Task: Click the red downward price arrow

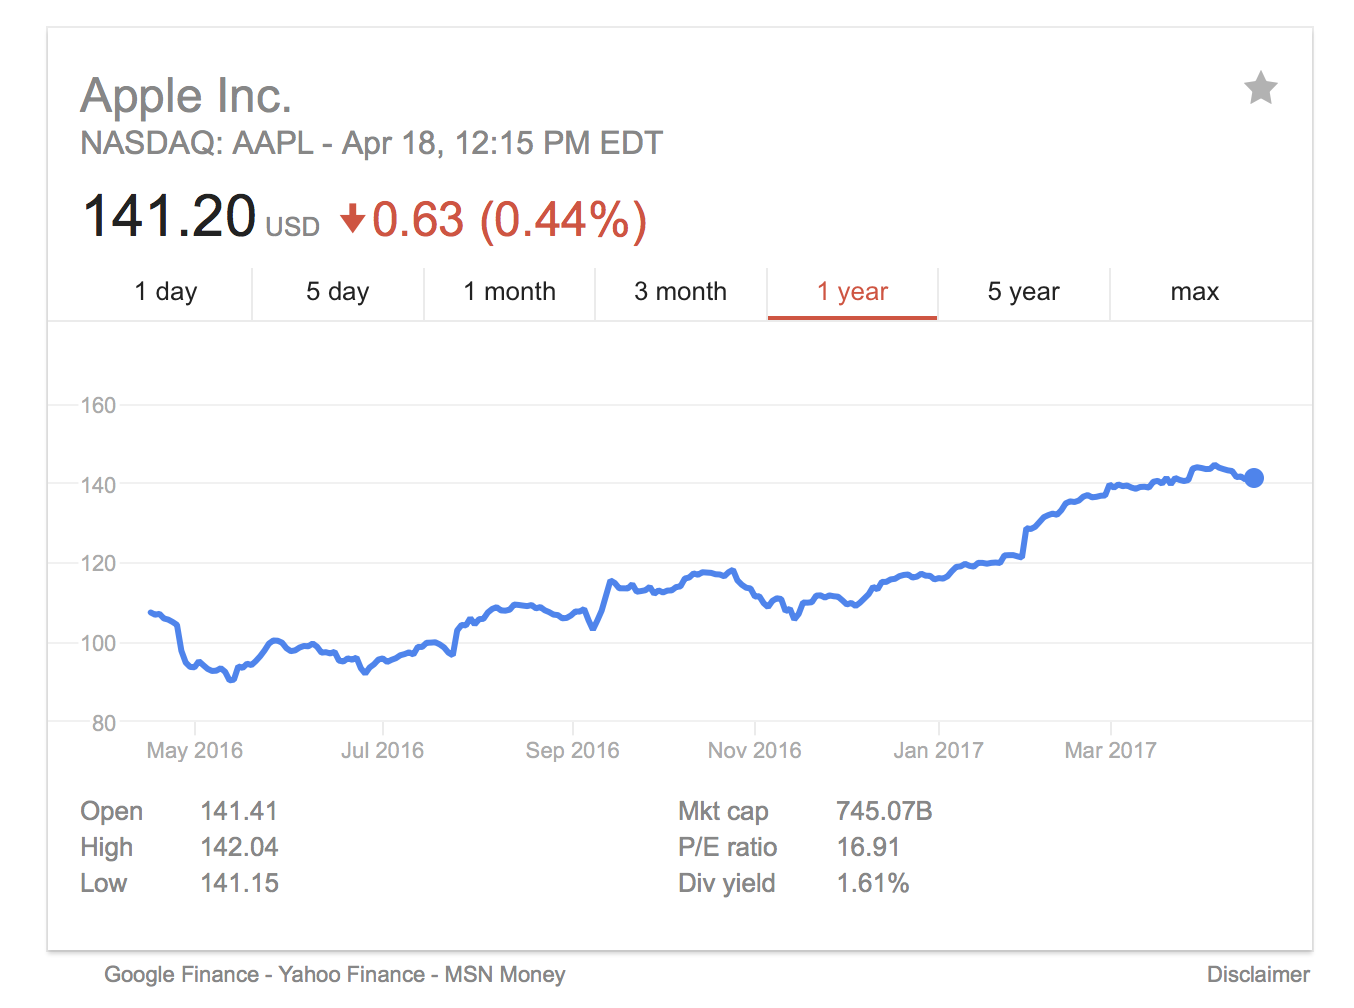Action: click(352, 219)
